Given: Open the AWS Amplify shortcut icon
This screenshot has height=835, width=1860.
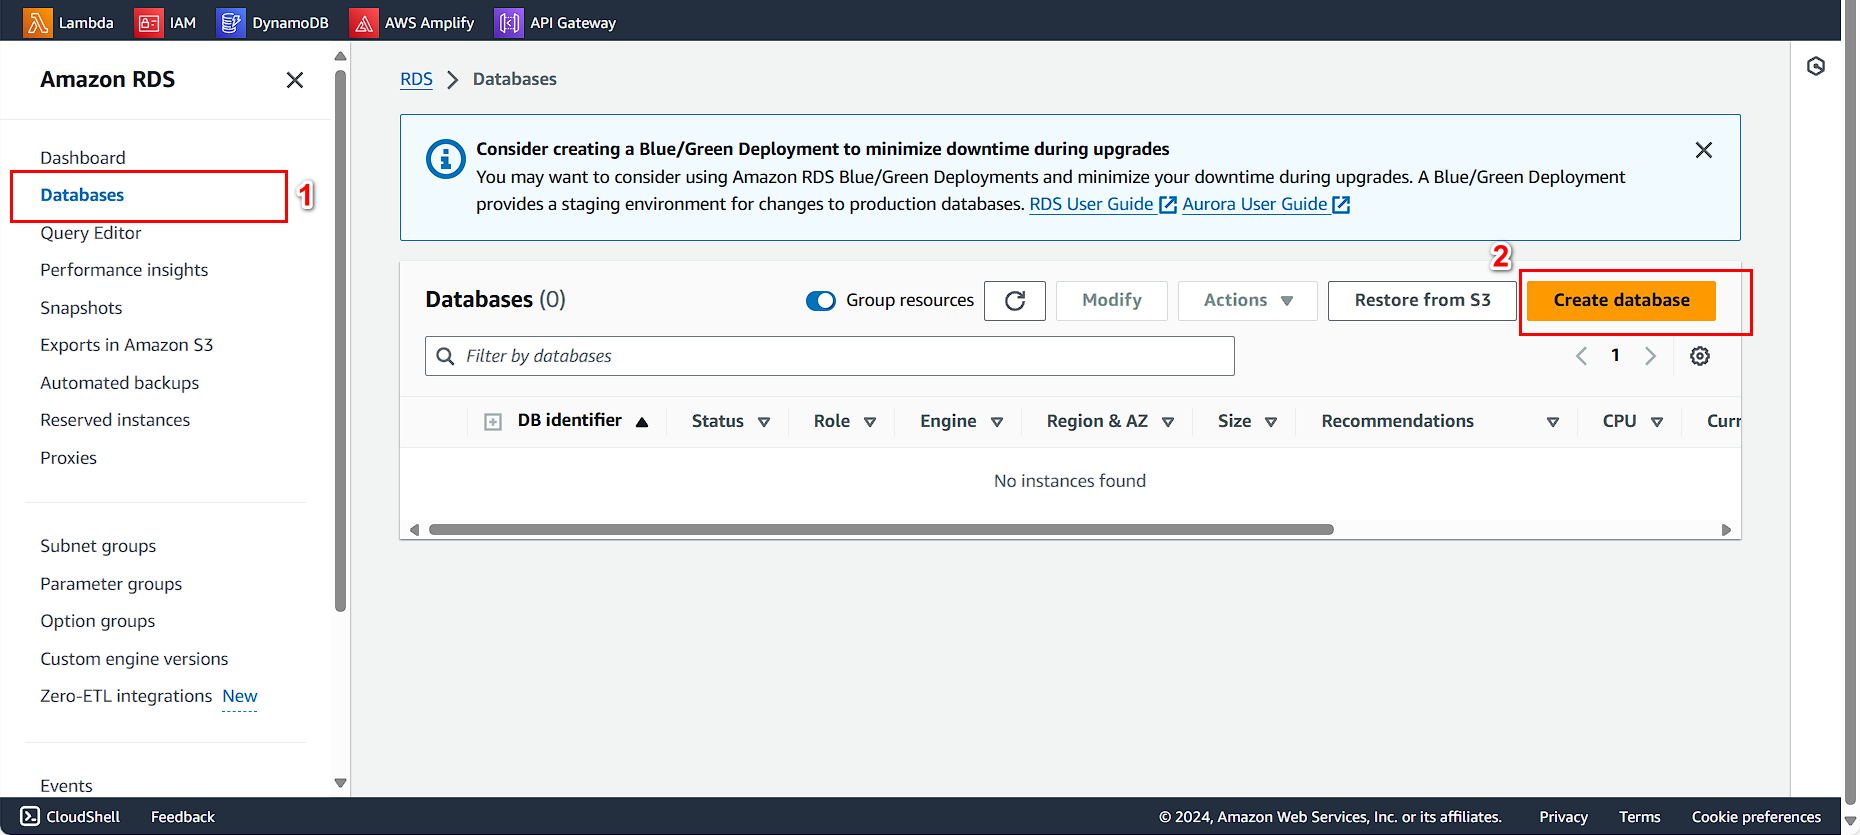Looking at the screenshot, I should (x=364, y=22).
